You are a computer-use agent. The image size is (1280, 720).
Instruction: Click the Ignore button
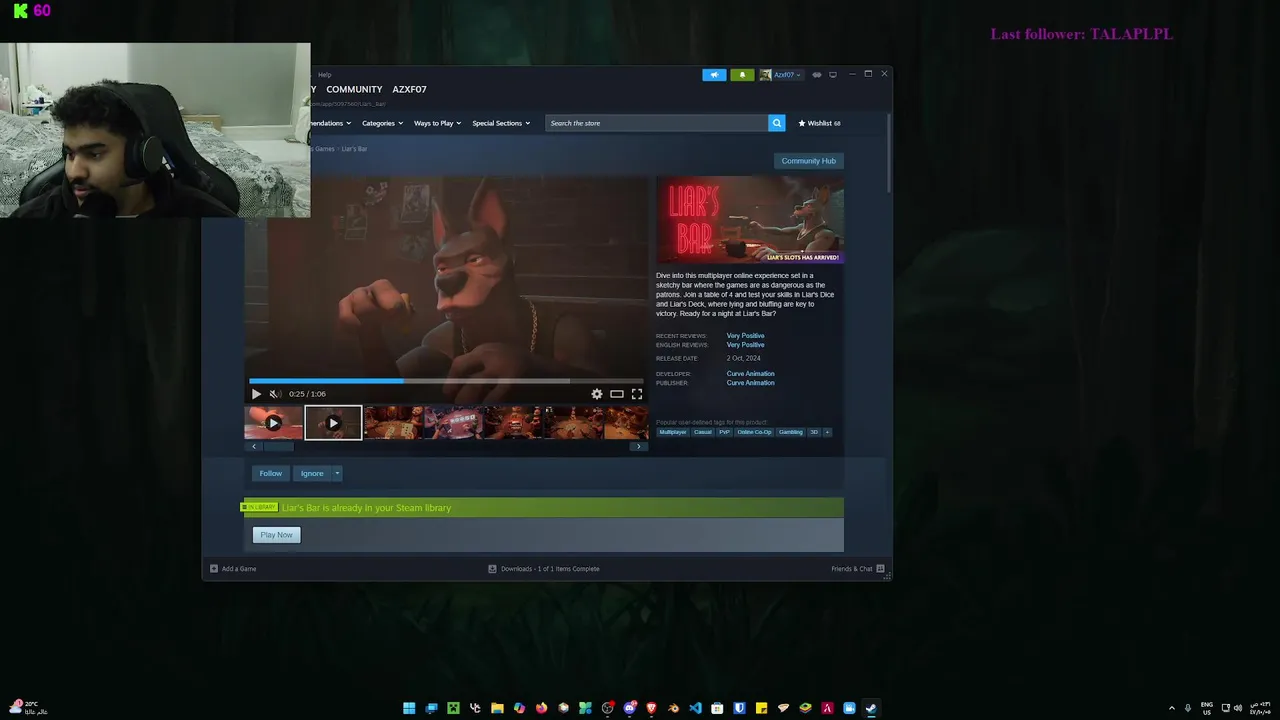pyautogui.click(x=312, y=473)
